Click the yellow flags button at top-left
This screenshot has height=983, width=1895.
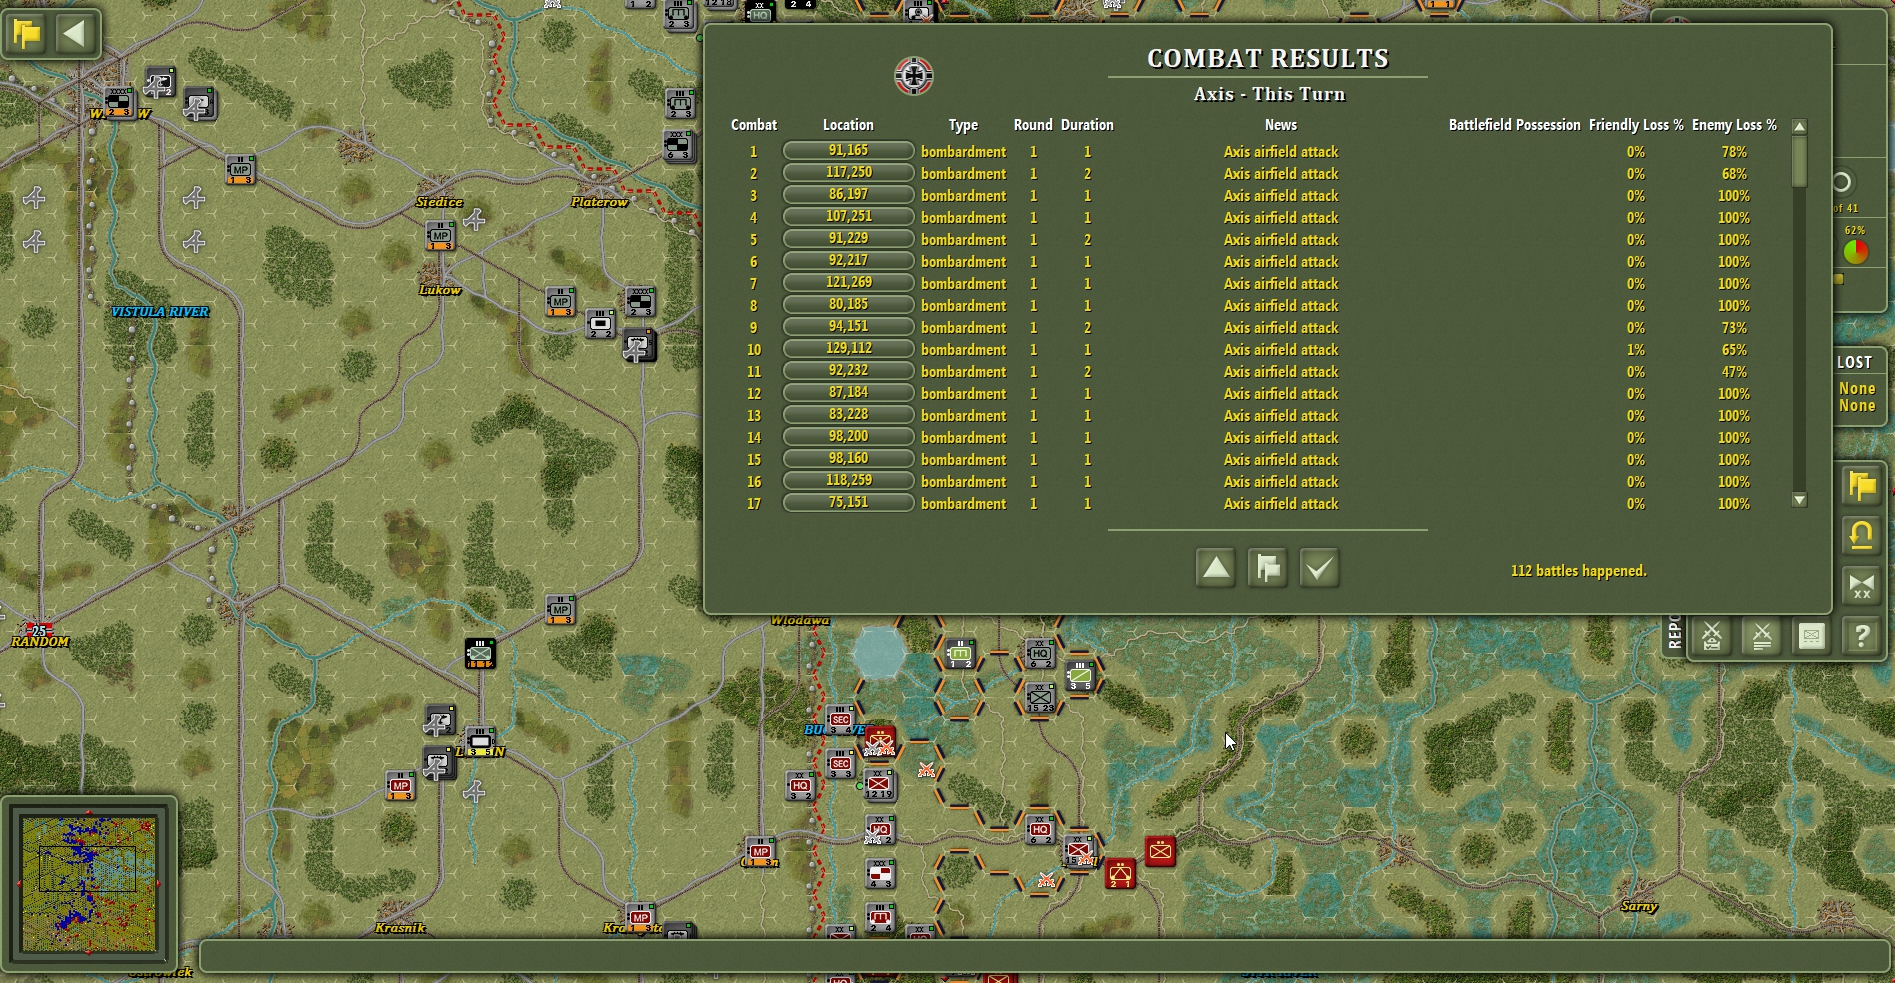tap(27, 34)
